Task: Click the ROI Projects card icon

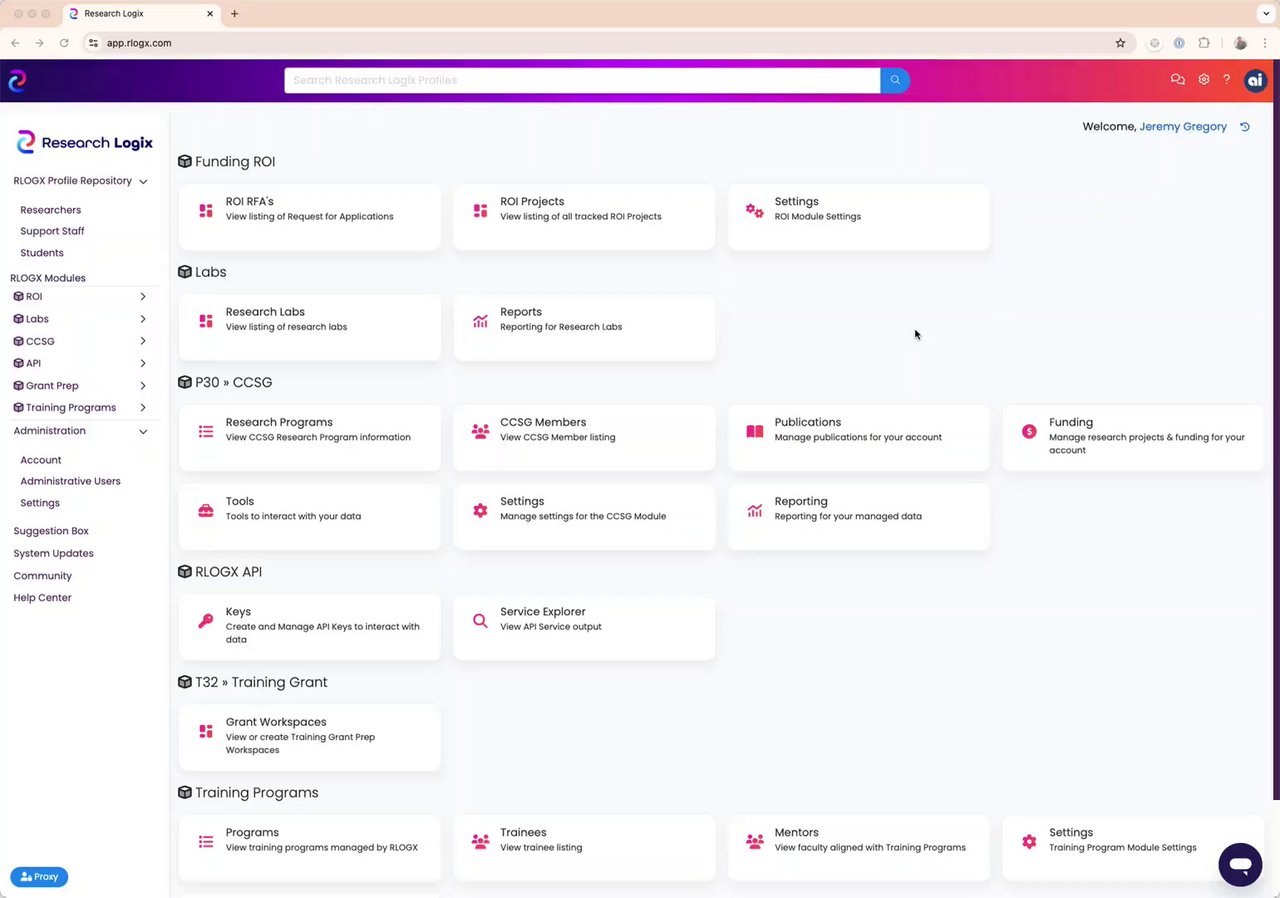Action: (x=480, y=211)
